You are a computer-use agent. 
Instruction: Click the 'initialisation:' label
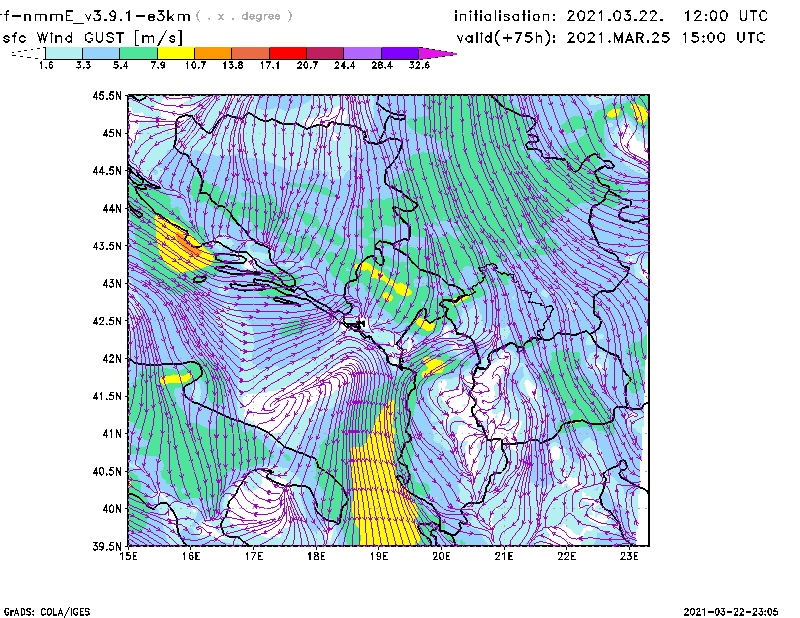[505, 16]
